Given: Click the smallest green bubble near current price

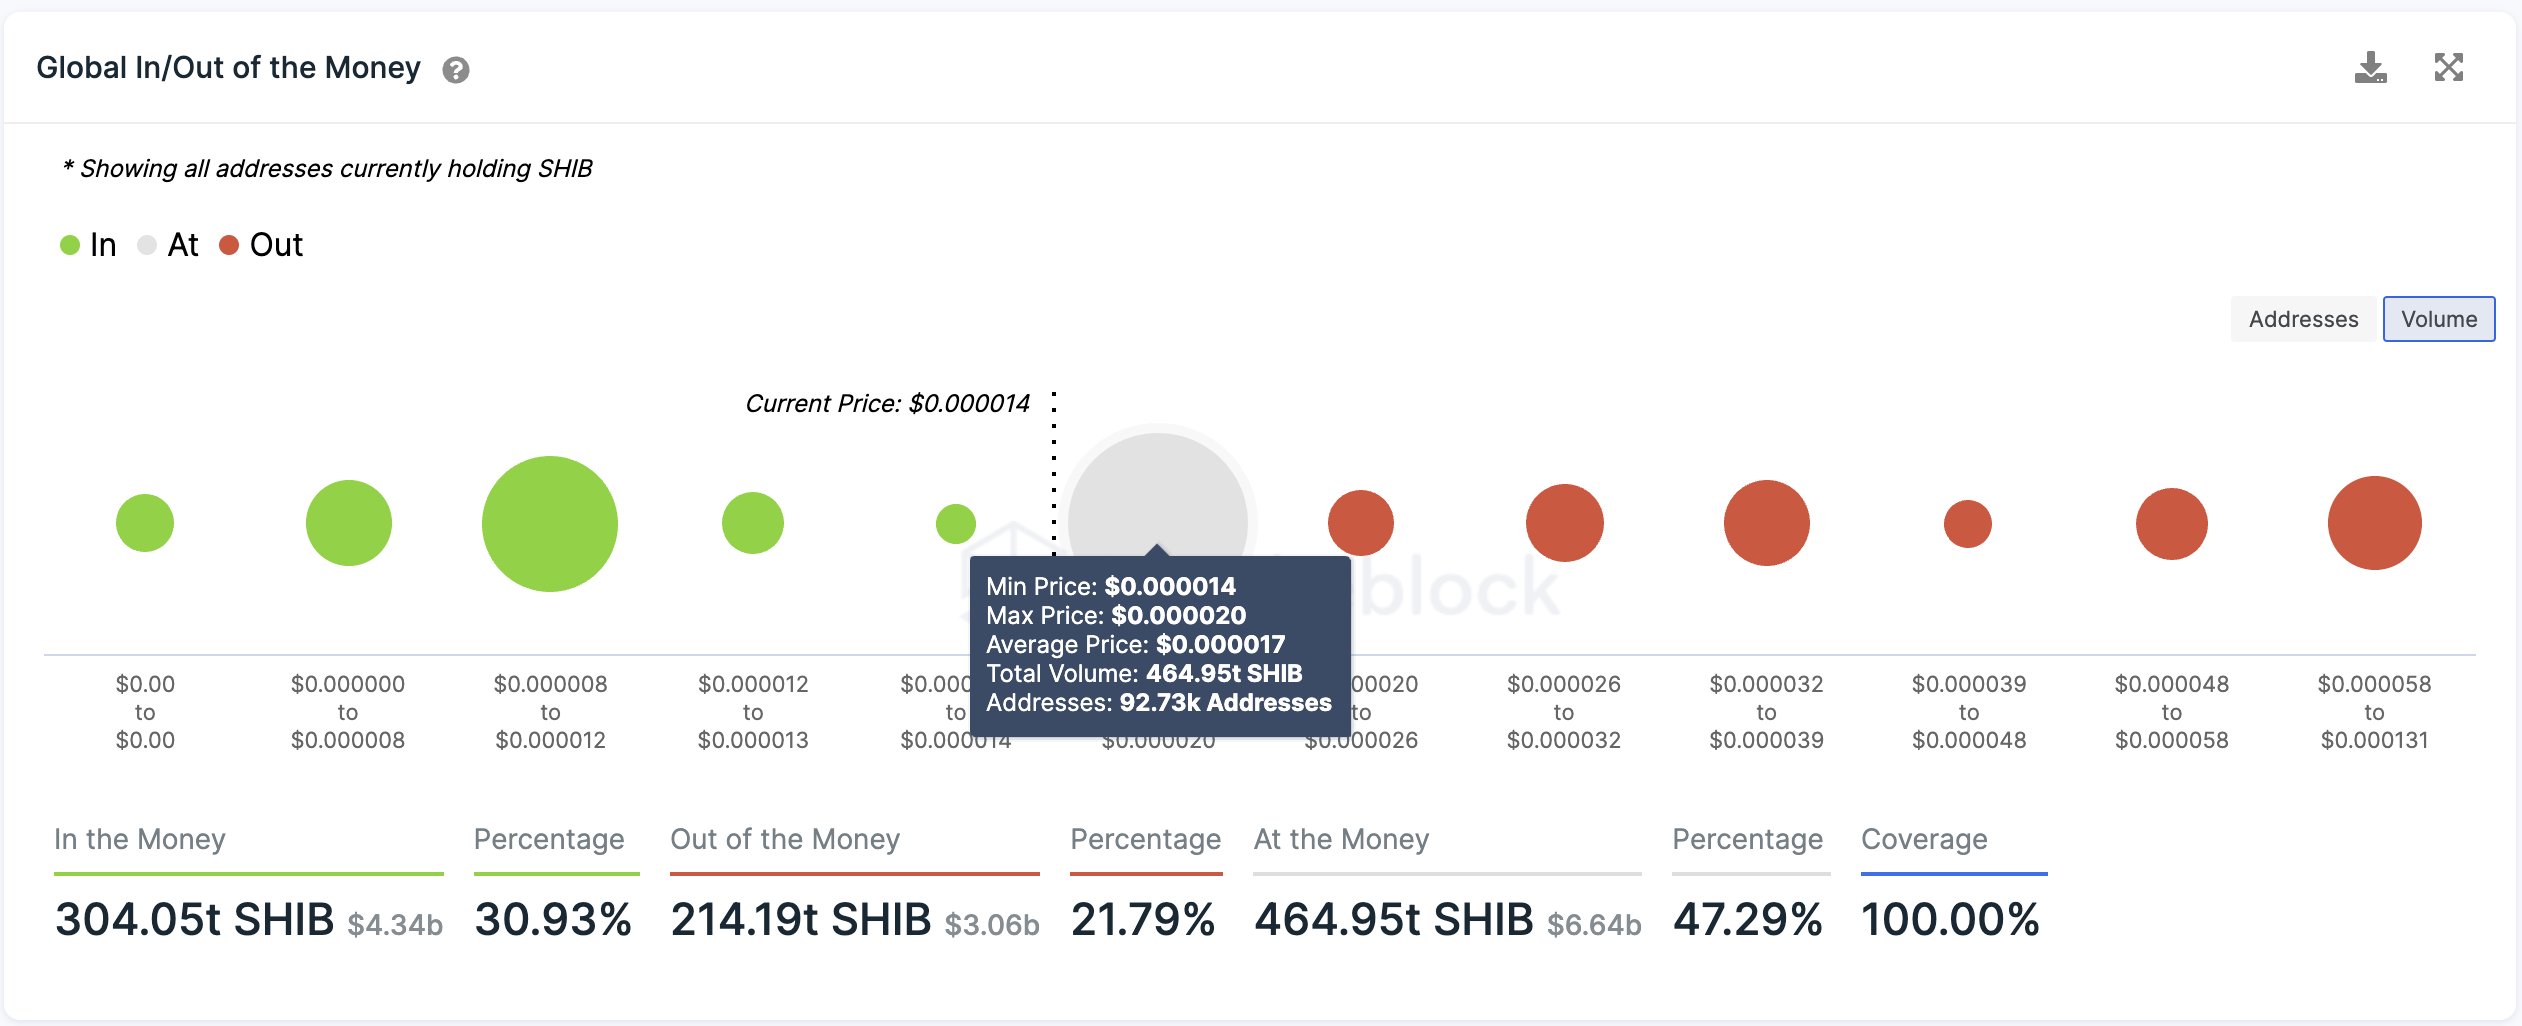Looking at the screenshot, I should (955, 523).
